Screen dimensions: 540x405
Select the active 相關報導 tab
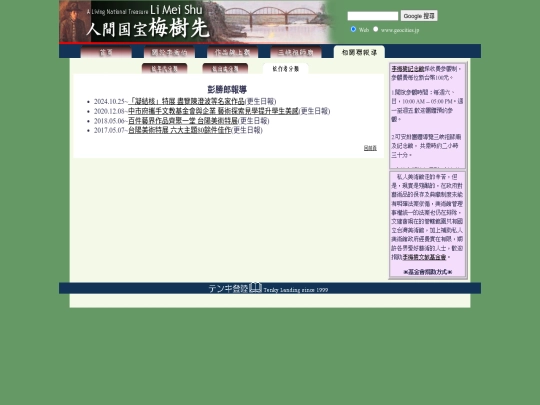click(359, 52)
